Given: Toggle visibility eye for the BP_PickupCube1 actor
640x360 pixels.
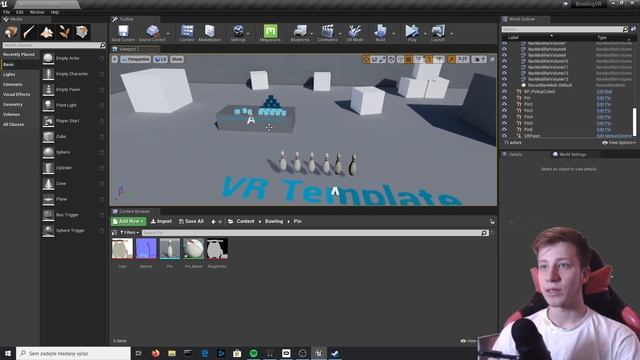Looking at the screenshot, I should coord(504,91).
